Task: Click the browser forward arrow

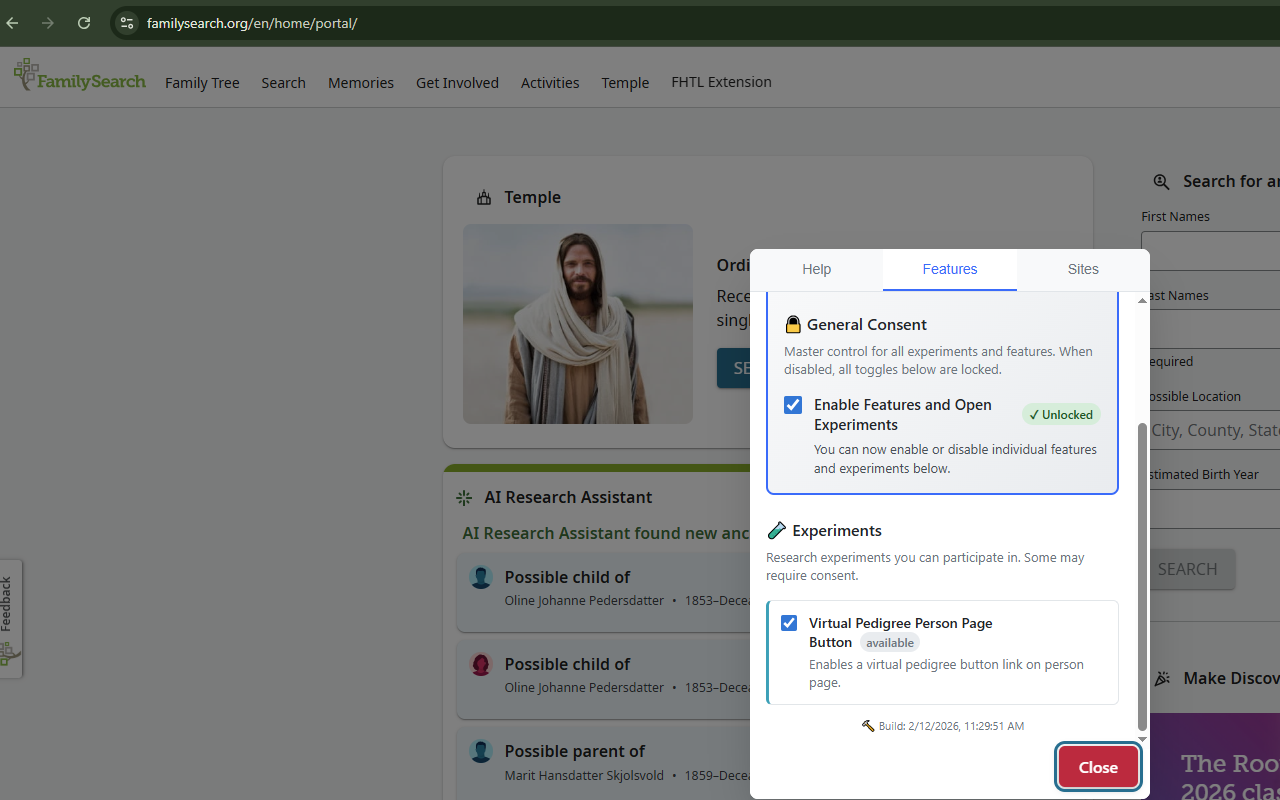Action: (x=48, y=23)
